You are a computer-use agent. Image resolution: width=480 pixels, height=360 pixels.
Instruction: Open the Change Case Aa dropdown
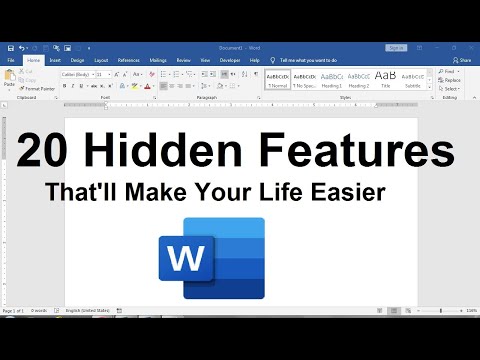click(137, 74)
